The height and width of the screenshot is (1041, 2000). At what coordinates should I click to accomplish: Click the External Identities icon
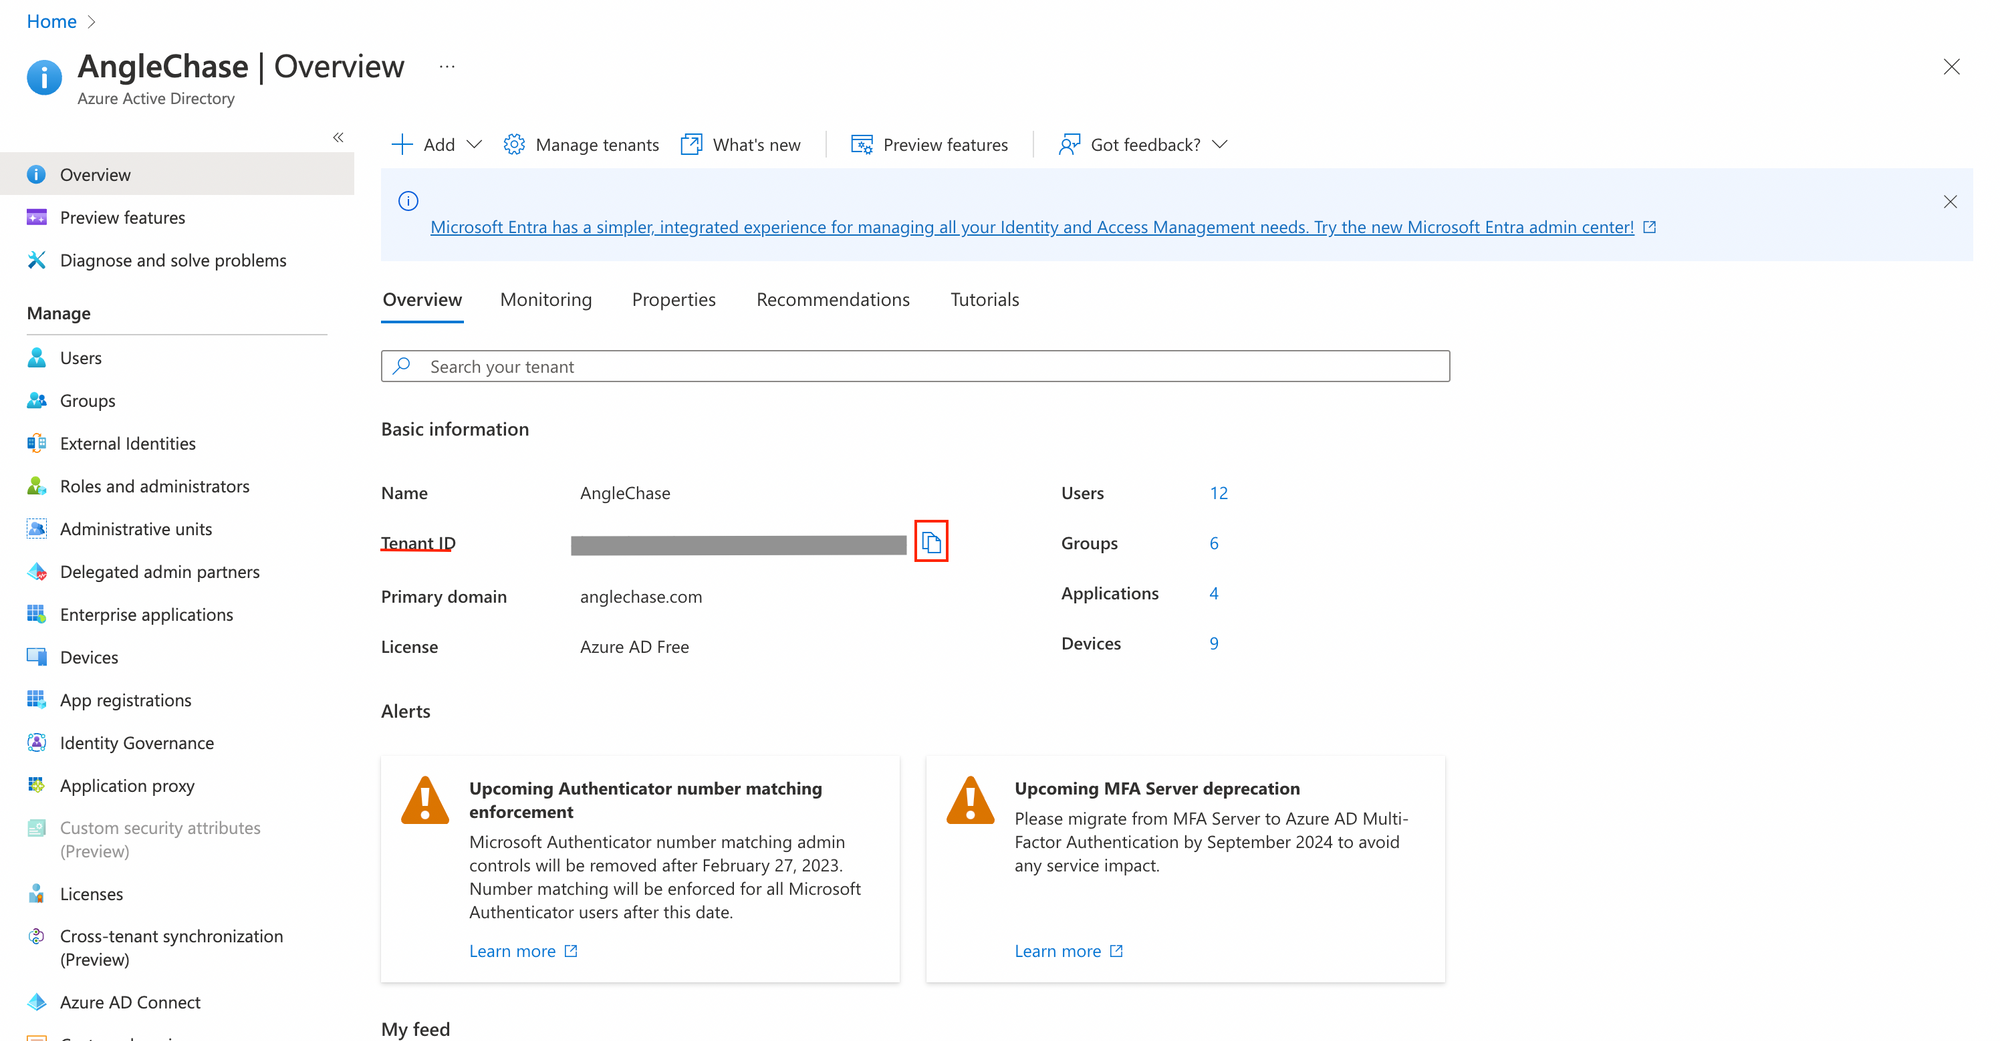coord(37,444)
